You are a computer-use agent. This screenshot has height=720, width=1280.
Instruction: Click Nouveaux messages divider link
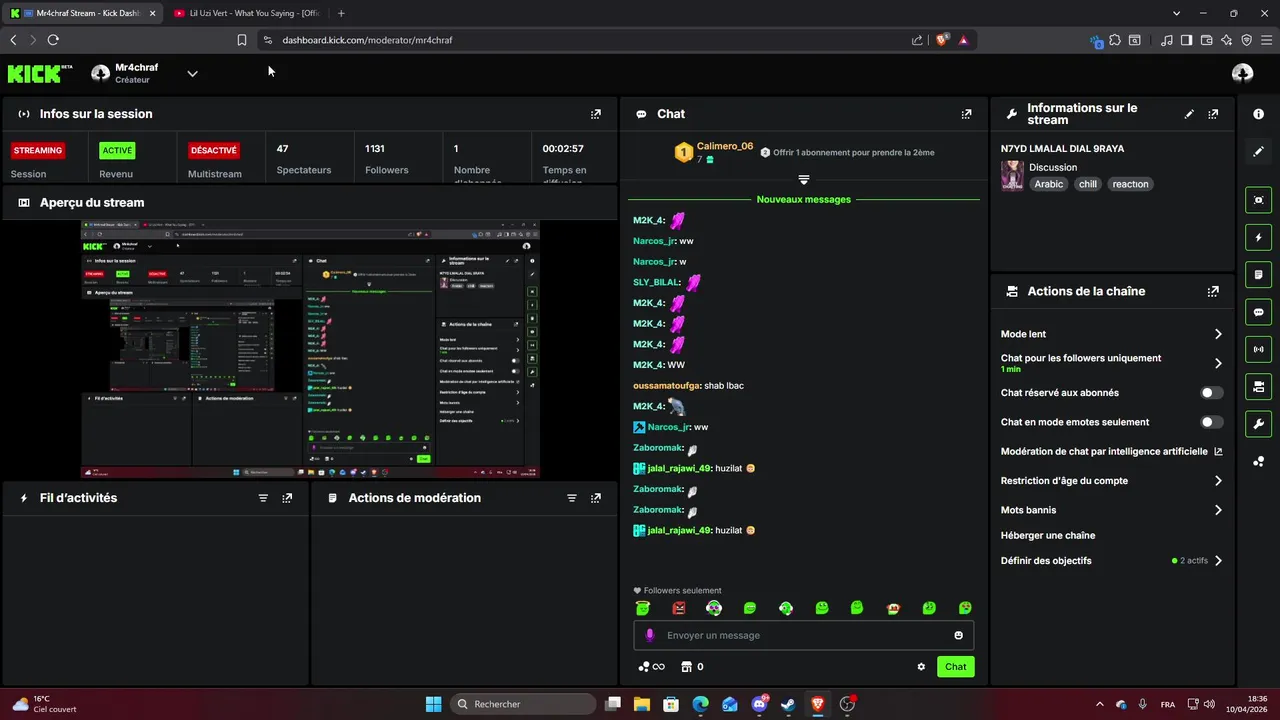click(803, 200)
